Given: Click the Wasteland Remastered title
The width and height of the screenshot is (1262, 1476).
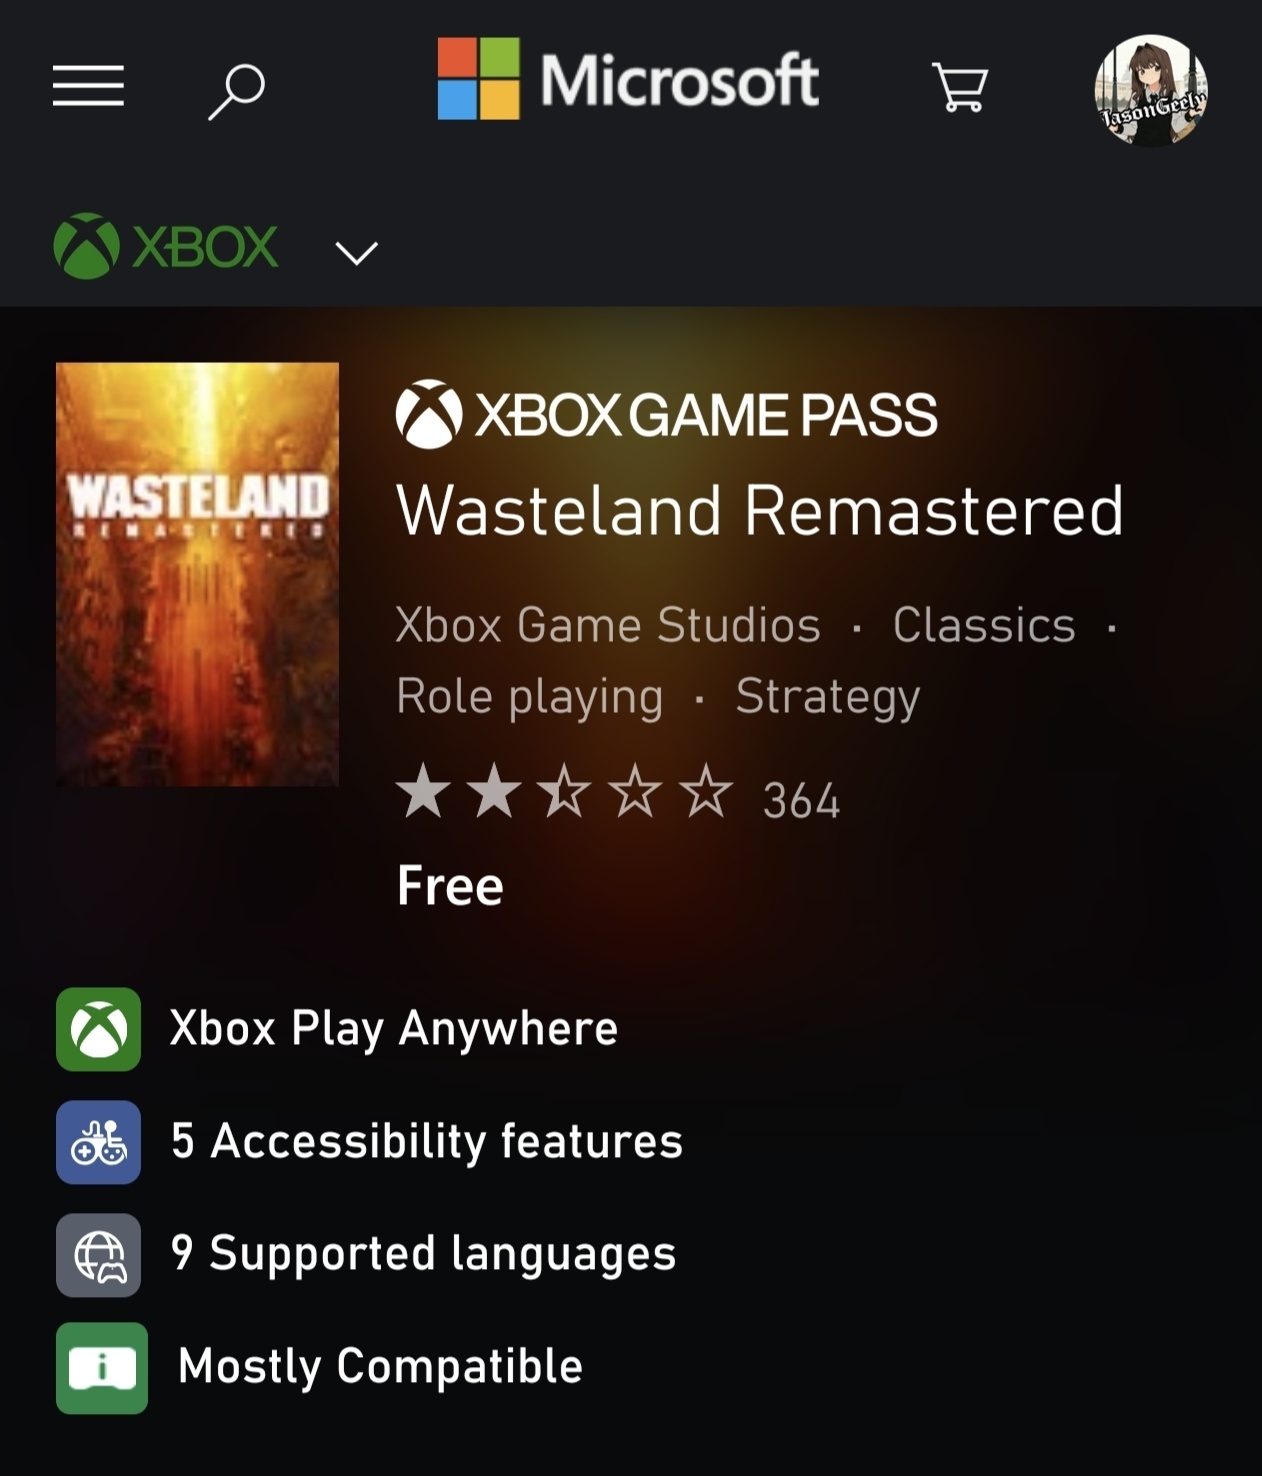Looking at the screenshot, I should click(x=760, y=511).
